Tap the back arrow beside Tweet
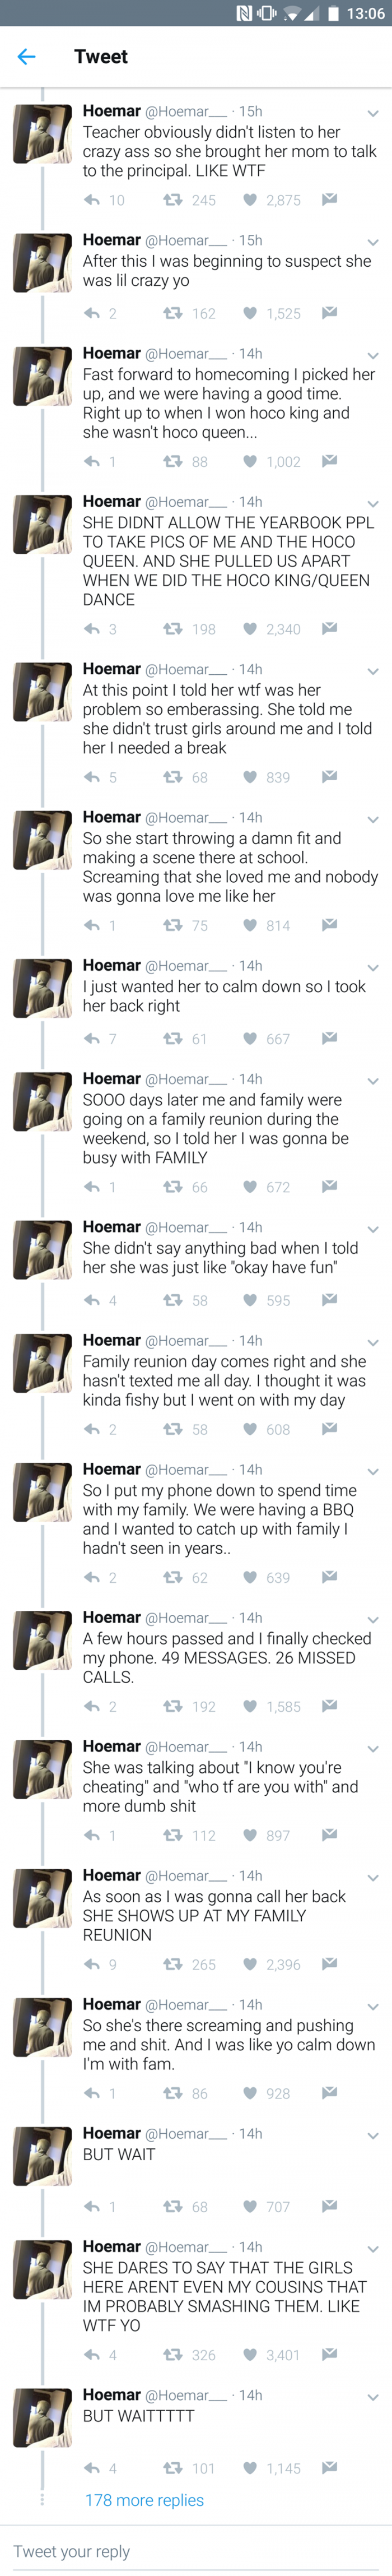Screen dimensions: 392x2576 [x=27, y=56]
